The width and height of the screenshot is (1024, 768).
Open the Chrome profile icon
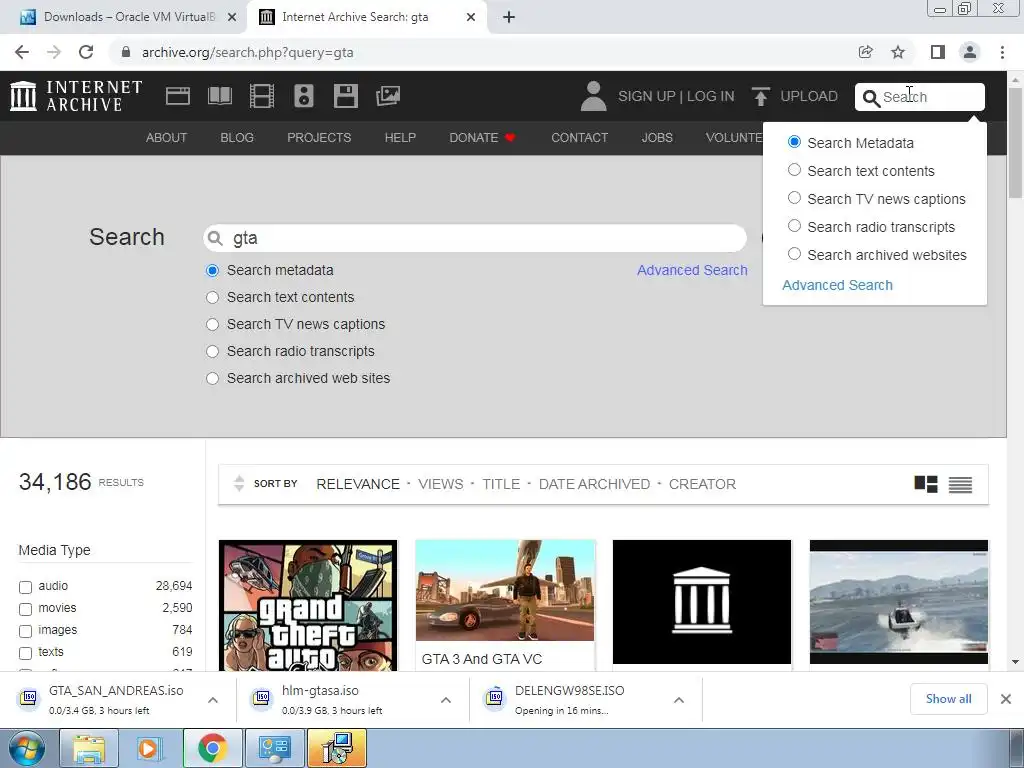pyautogui.click(x=970, y=52)
